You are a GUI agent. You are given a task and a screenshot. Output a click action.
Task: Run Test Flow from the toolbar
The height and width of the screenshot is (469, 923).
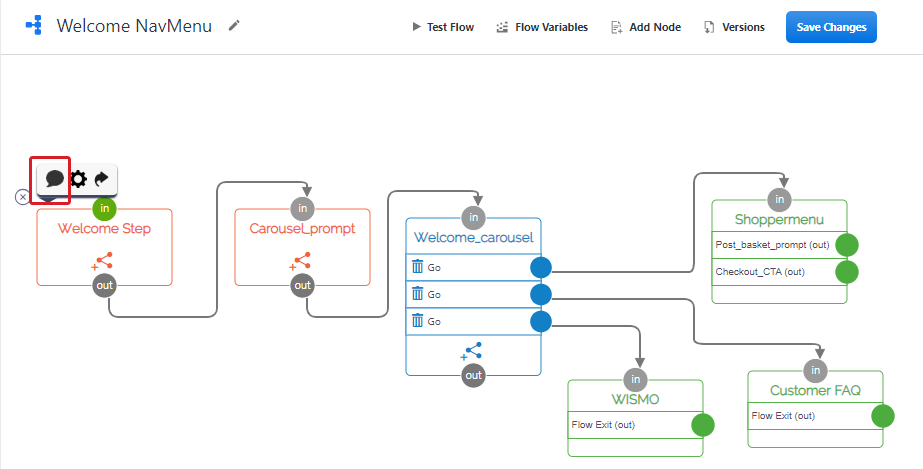tap(443, 27)
